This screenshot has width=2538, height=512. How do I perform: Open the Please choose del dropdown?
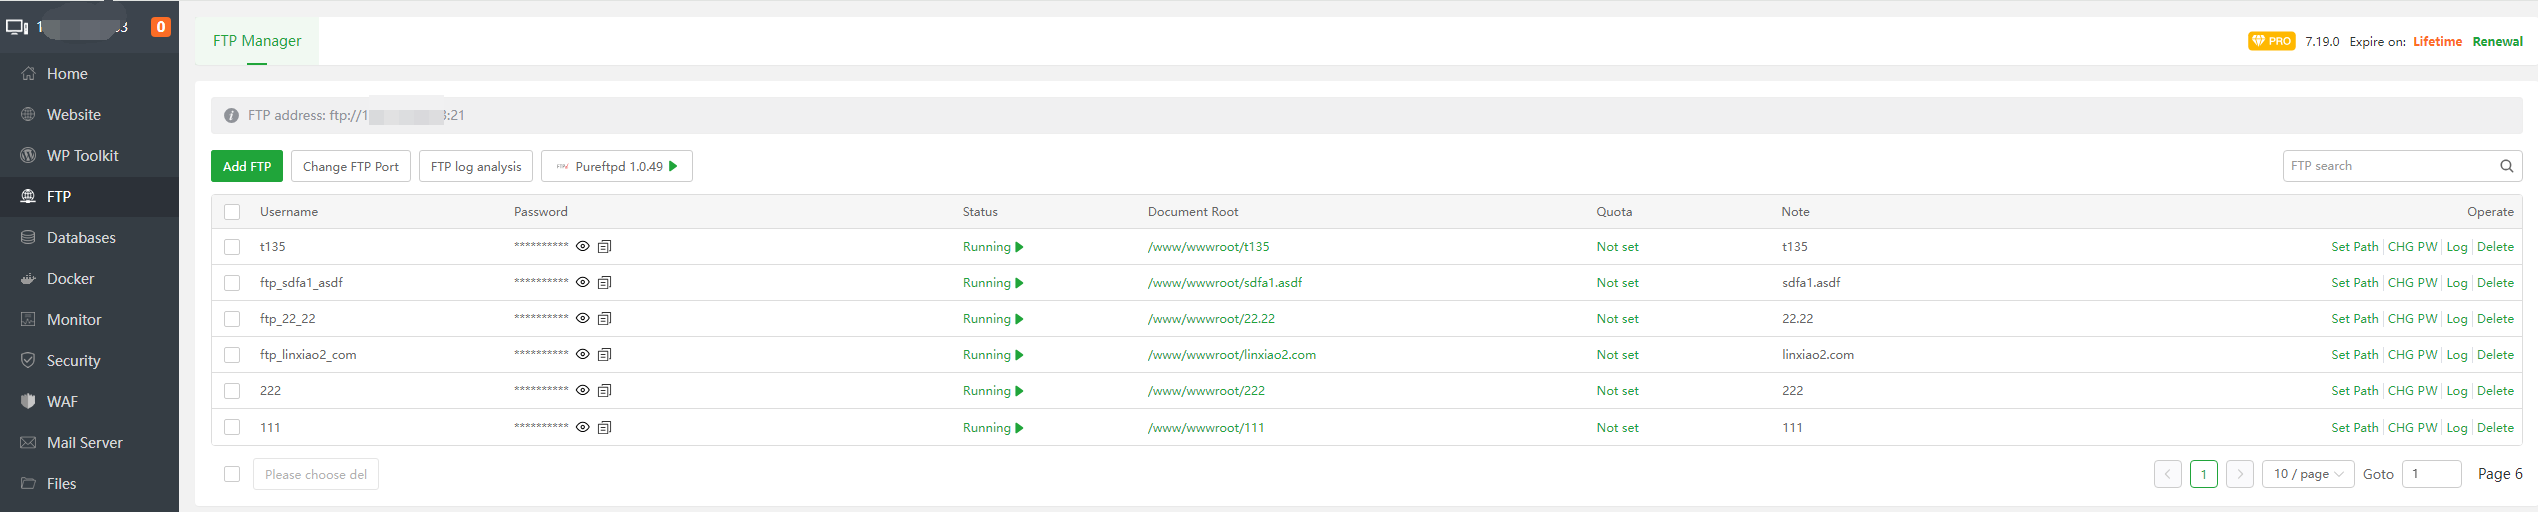[x=315, y=475]
